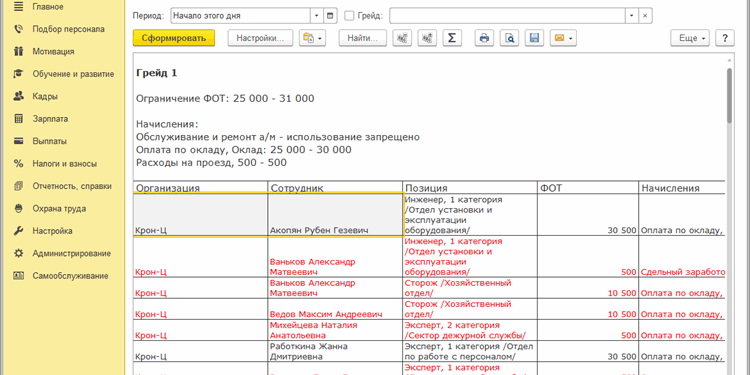Click the Грейд input field
Viewport: 750px width, 375px height.
coord(507,16)
